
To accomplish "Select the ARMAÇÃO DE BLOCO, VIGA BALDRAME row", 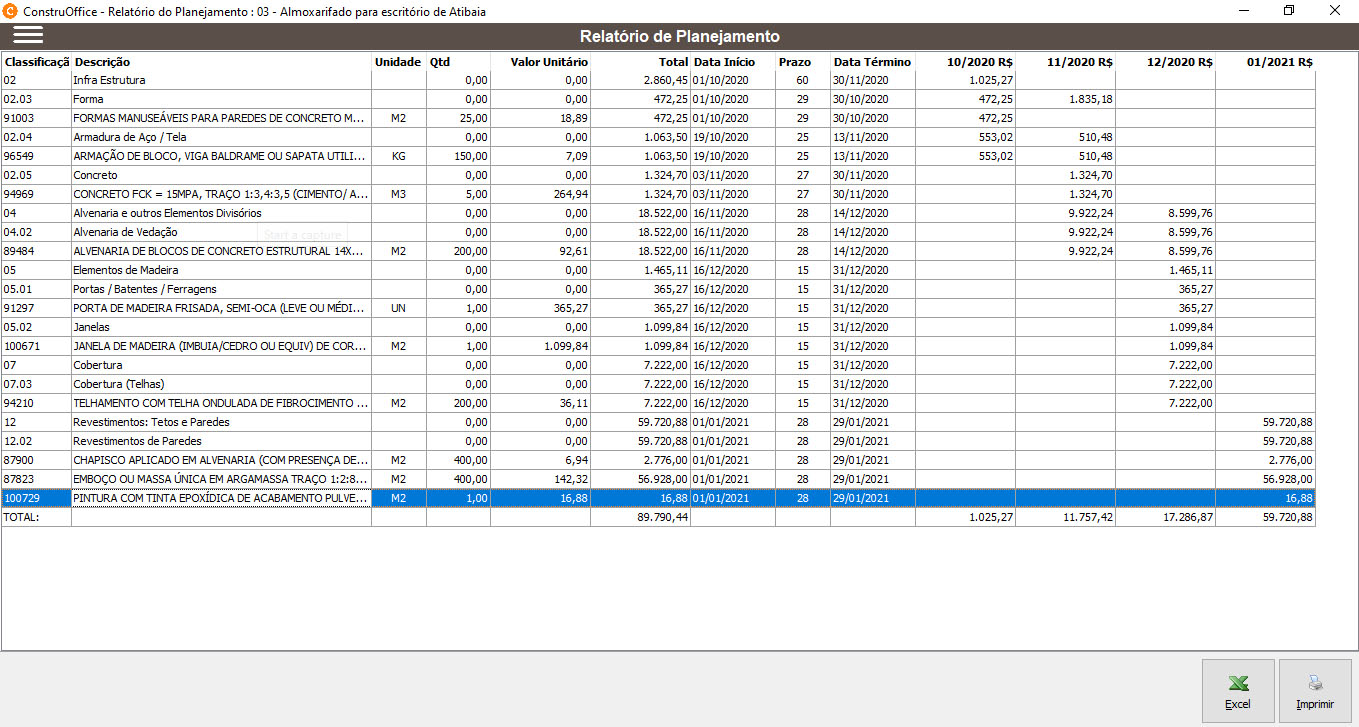I will 658,156.
